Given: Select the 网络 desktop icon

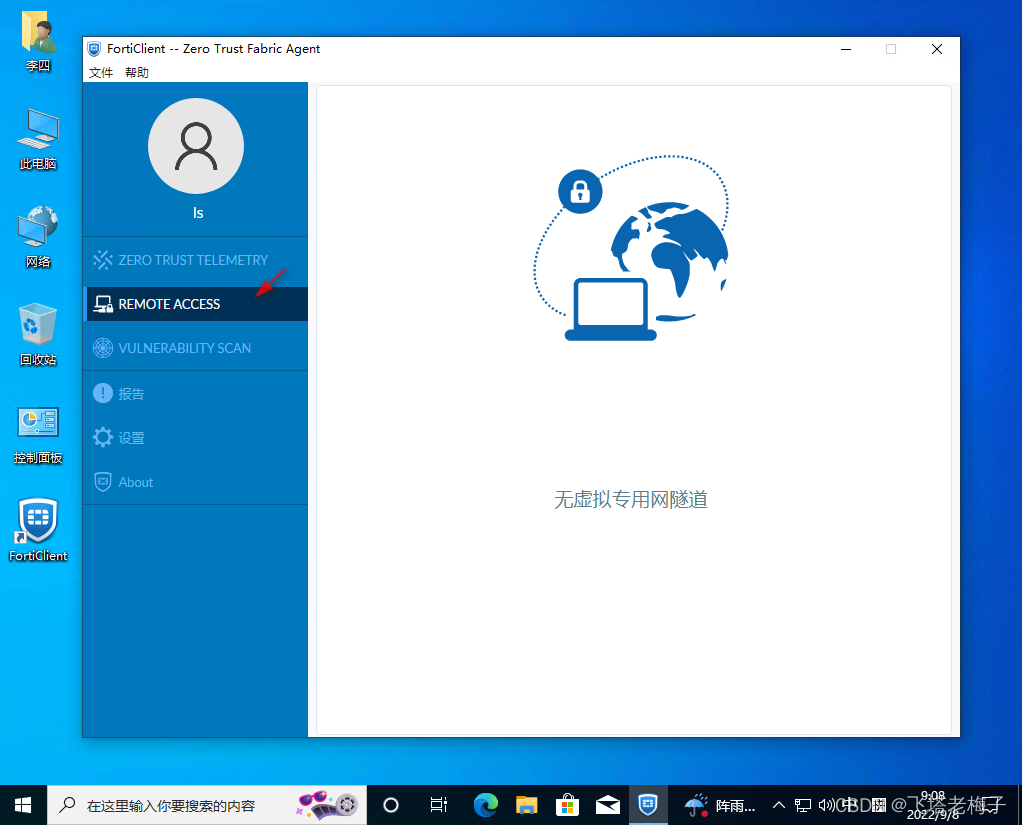Looking at the screenshot, I should pos(38,237).
